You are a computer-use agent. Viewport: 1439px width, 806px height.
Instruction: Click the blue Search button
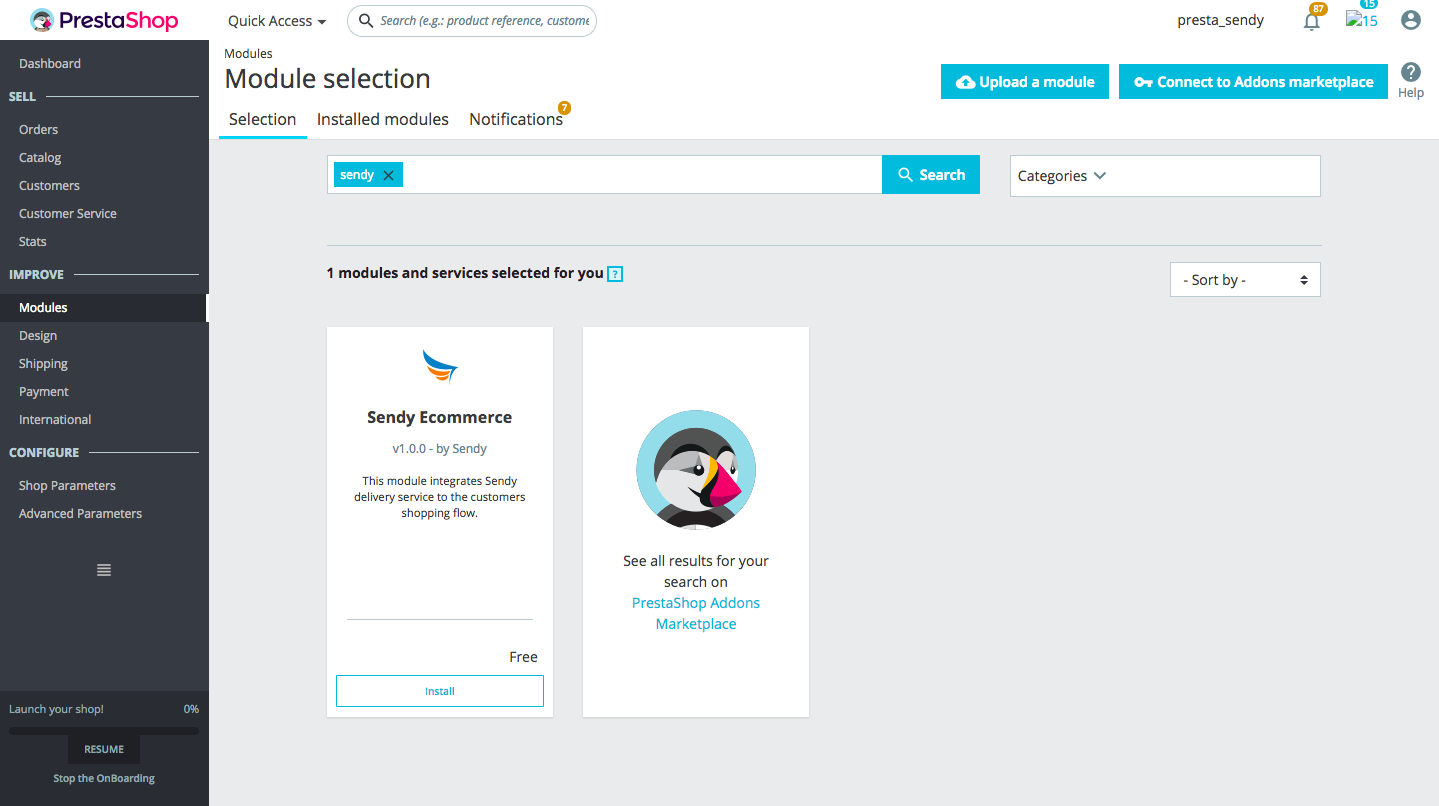(931, 174)
